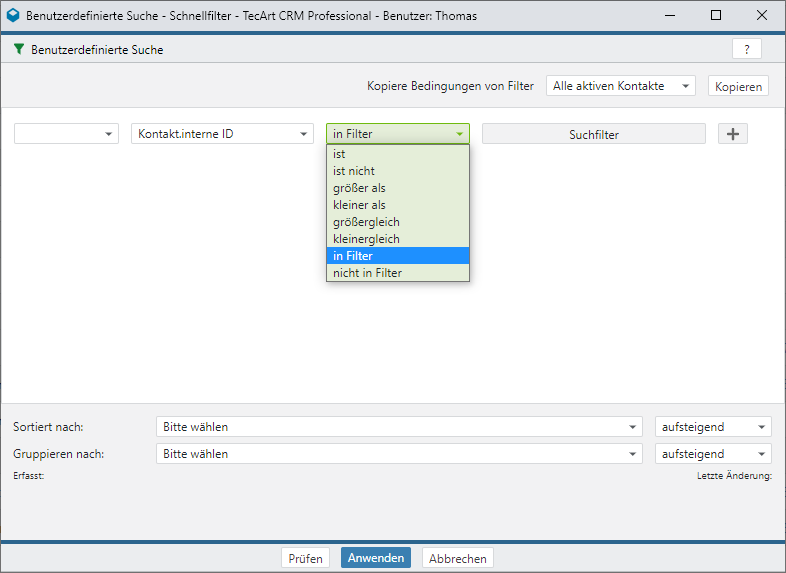
Task: Pick 'nicht in Filter' option
Action: [397, 273]
